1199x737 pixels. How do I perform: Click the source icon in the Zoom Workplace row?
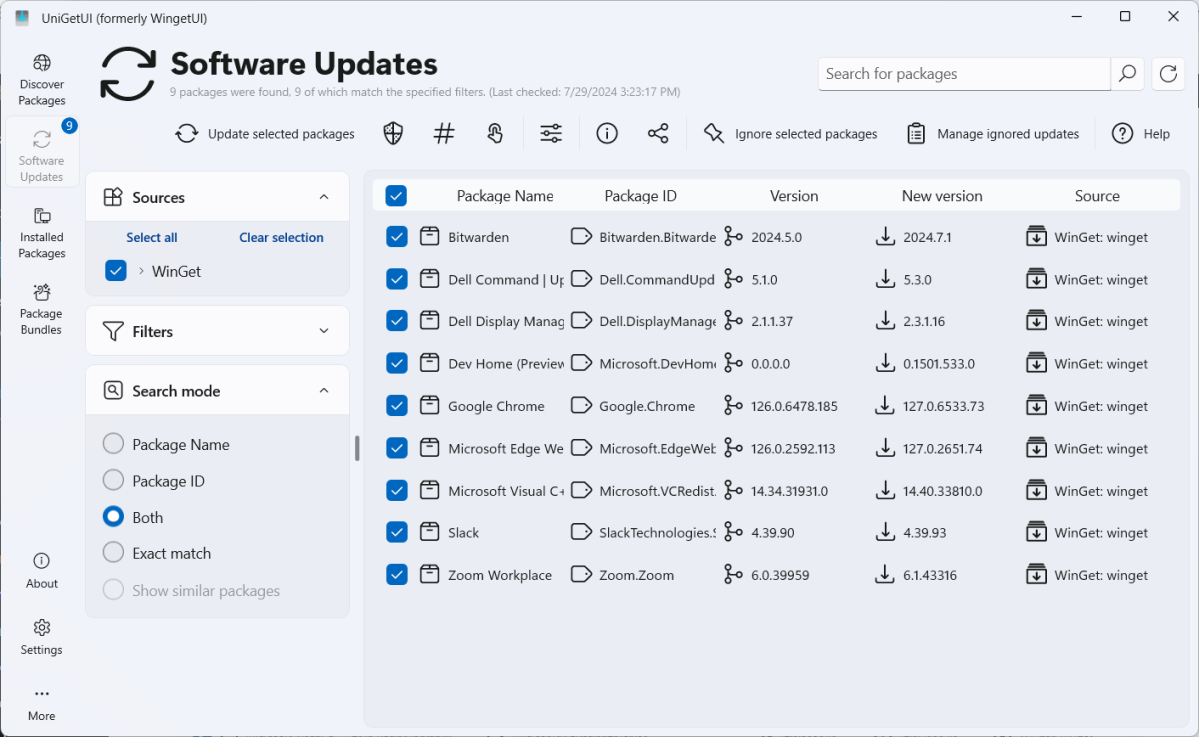[x=1036, y=574]
